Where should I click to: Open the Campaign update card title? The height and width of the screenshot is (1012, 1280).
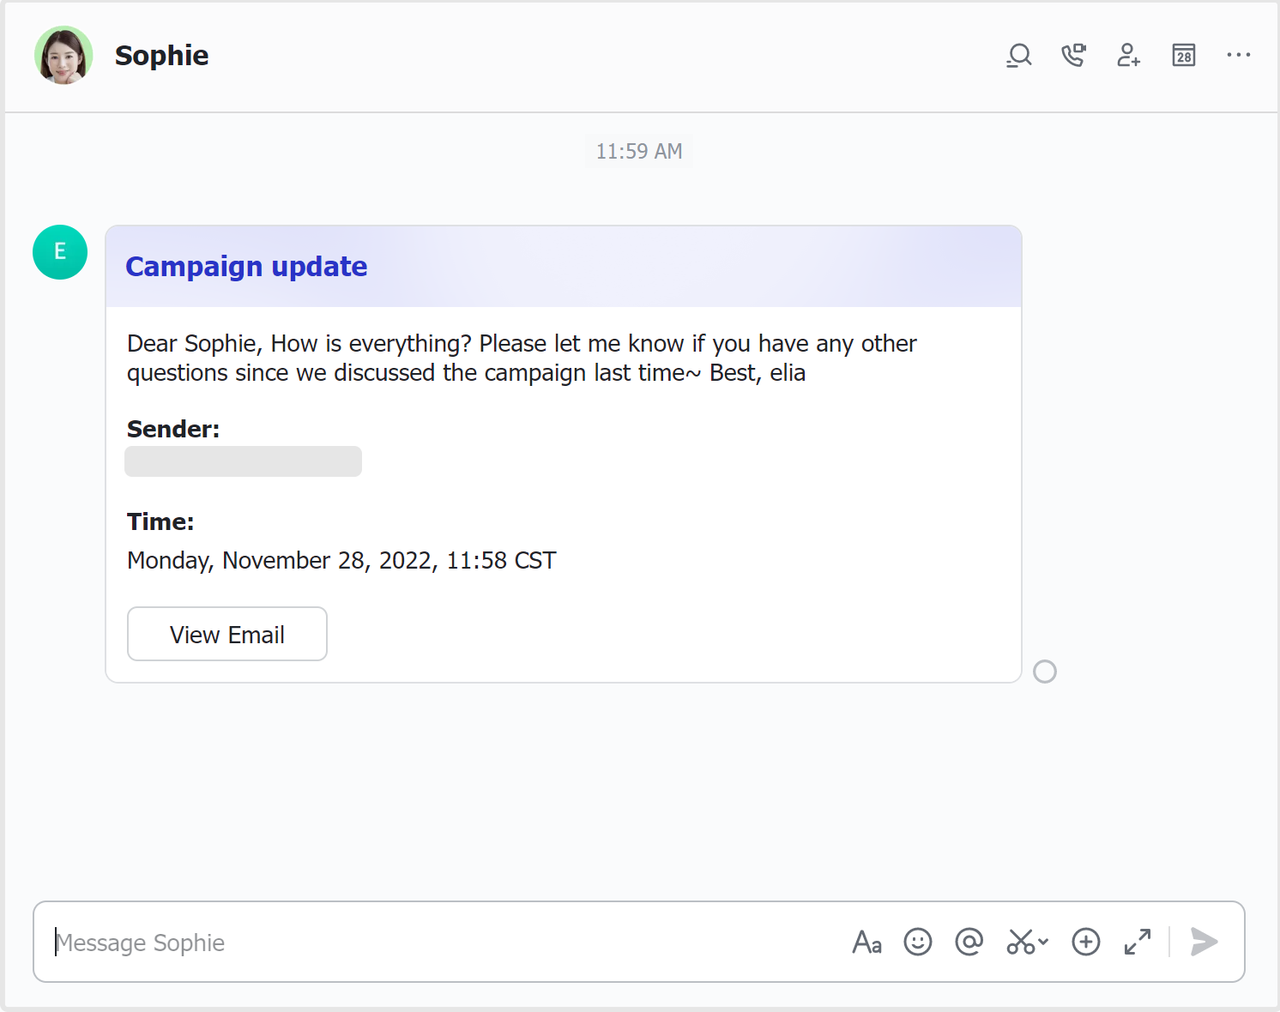click(x=246, y=267)
